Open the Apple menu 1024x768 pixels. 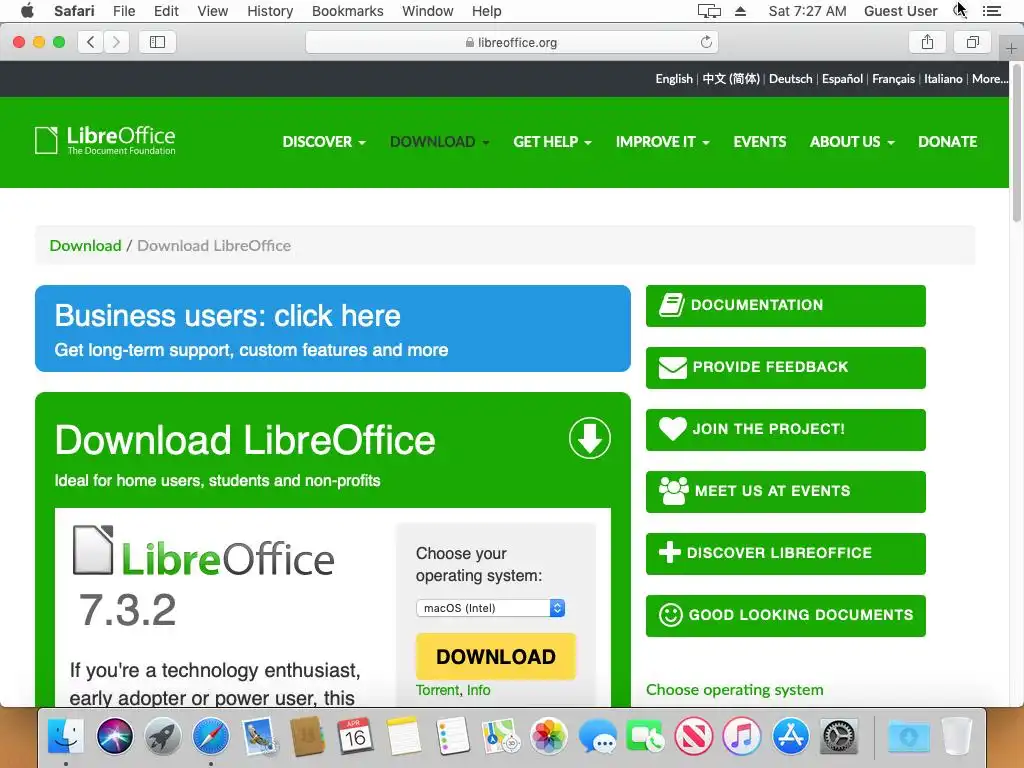click(27, 11)
